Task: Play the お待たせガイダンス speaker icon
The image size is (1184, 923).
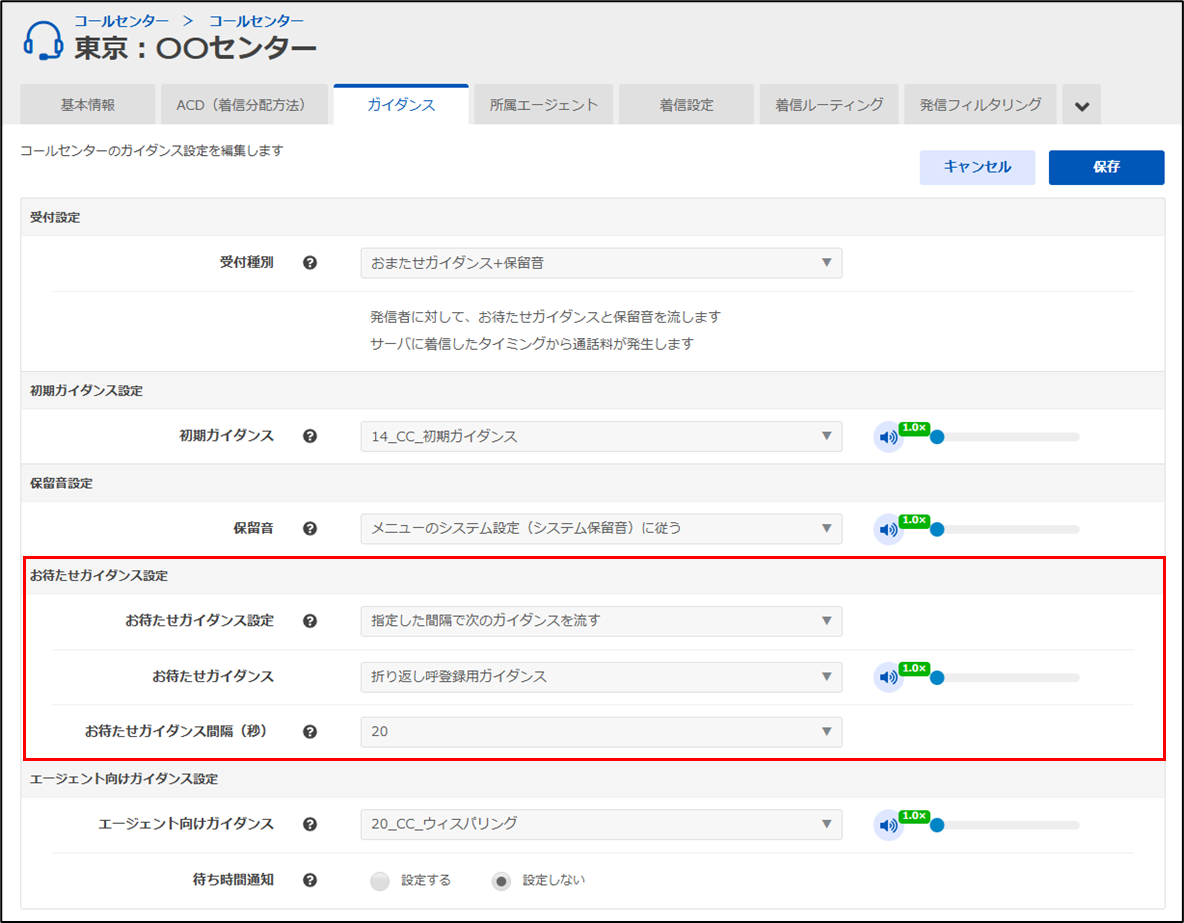Action: pos(887,677)
